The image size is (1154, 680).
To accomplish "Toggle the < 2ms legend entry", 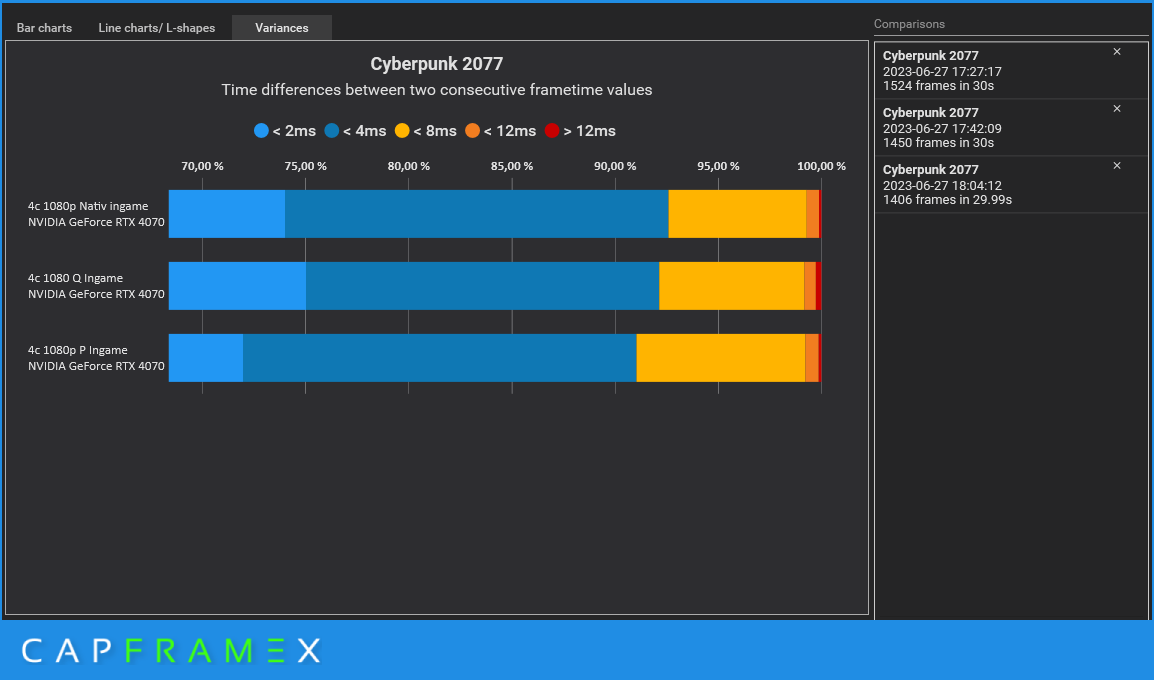I will (285, 131).
